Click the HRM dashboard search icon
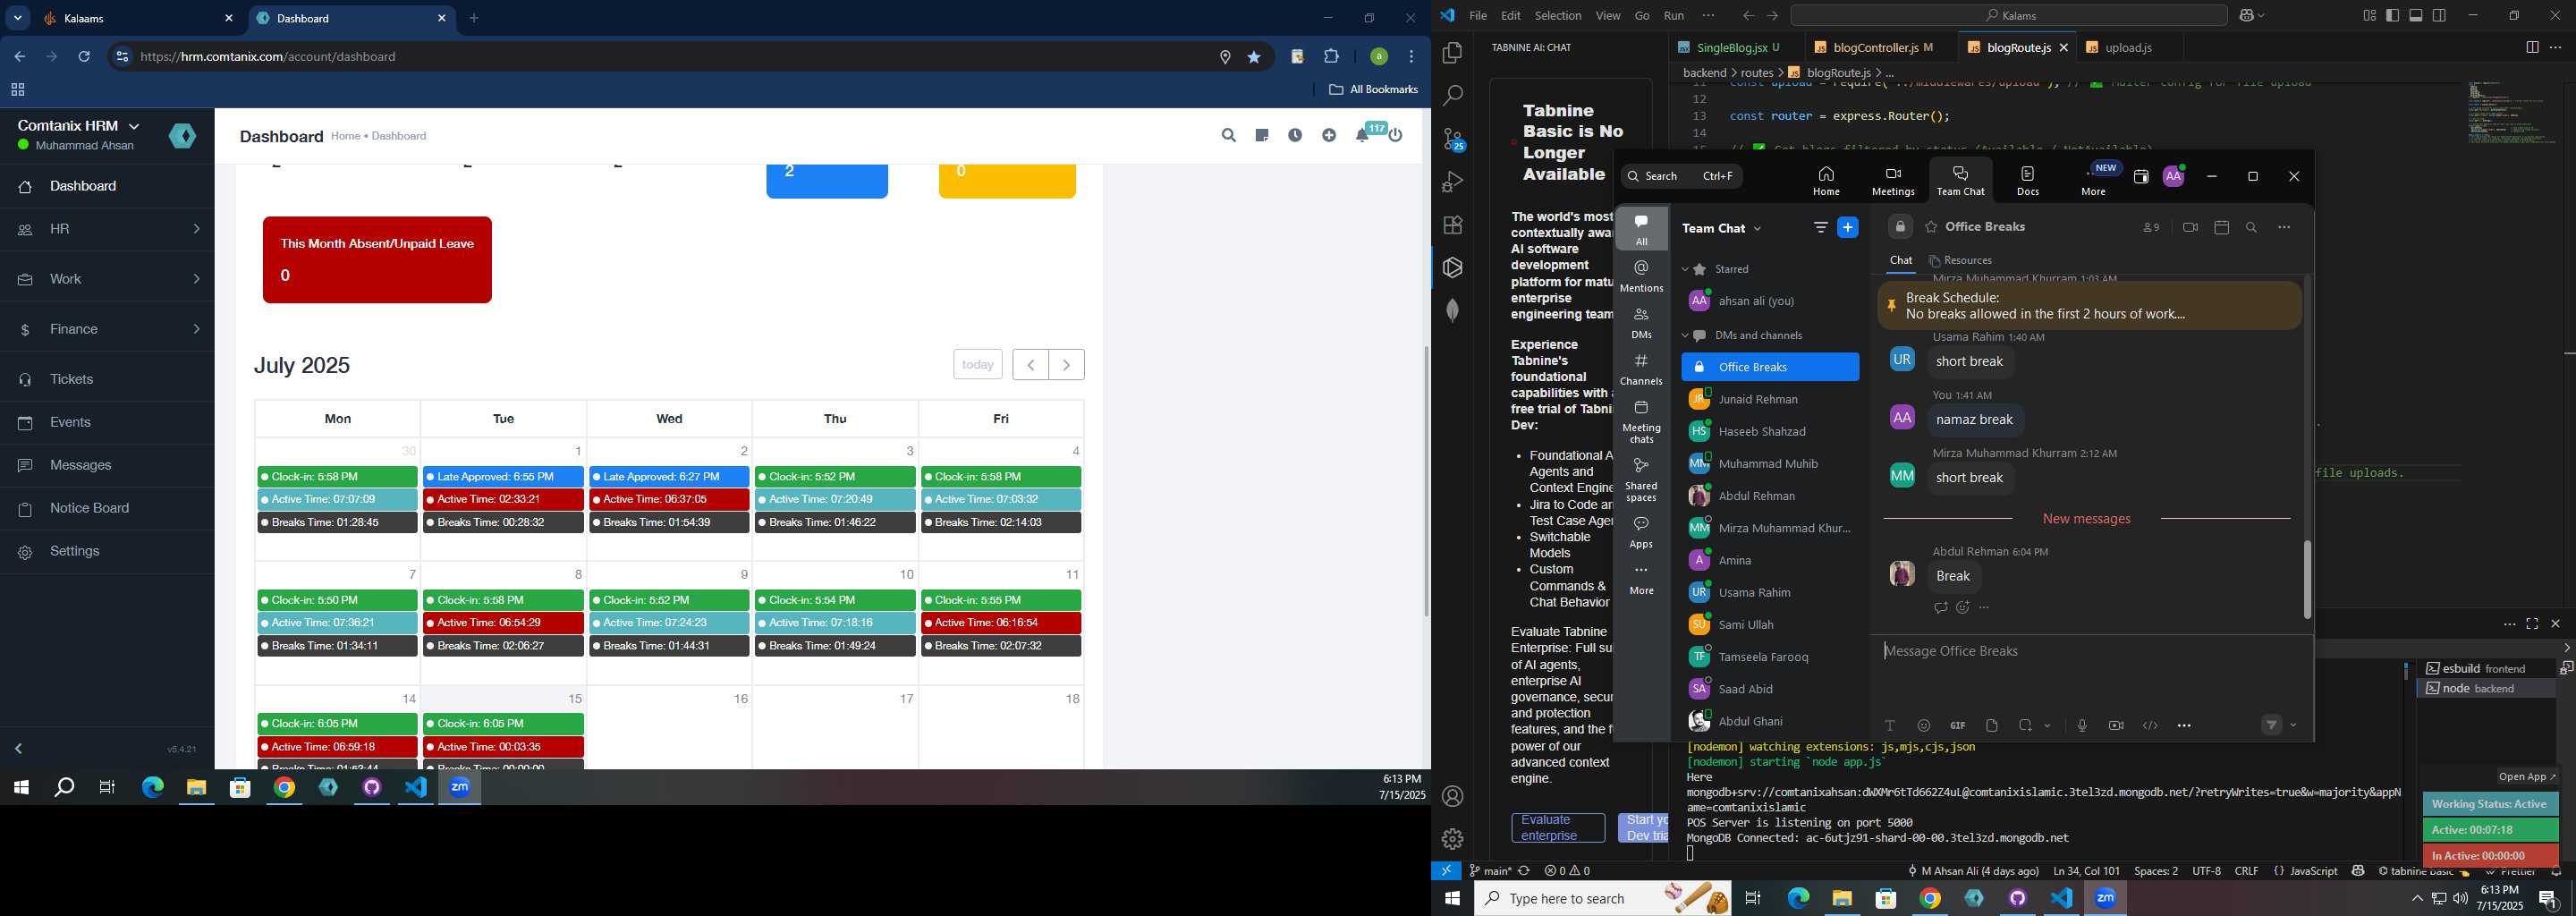Screen dimensions: 2576x916 click(x=1228, y=135)
